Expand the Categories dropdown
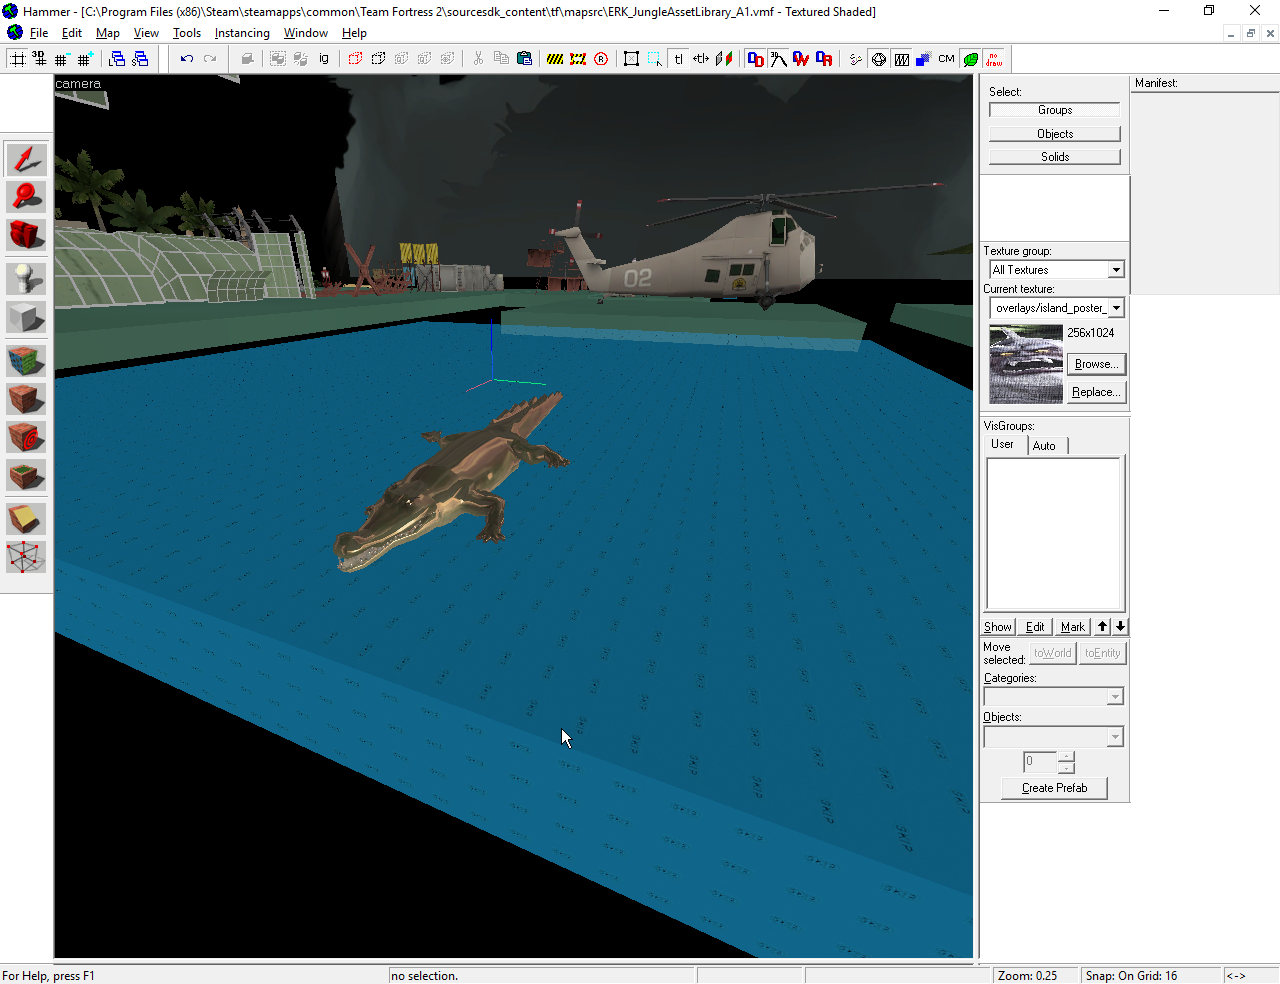Viewport: 1280px width, 984px height. [x=1116, y=697]
